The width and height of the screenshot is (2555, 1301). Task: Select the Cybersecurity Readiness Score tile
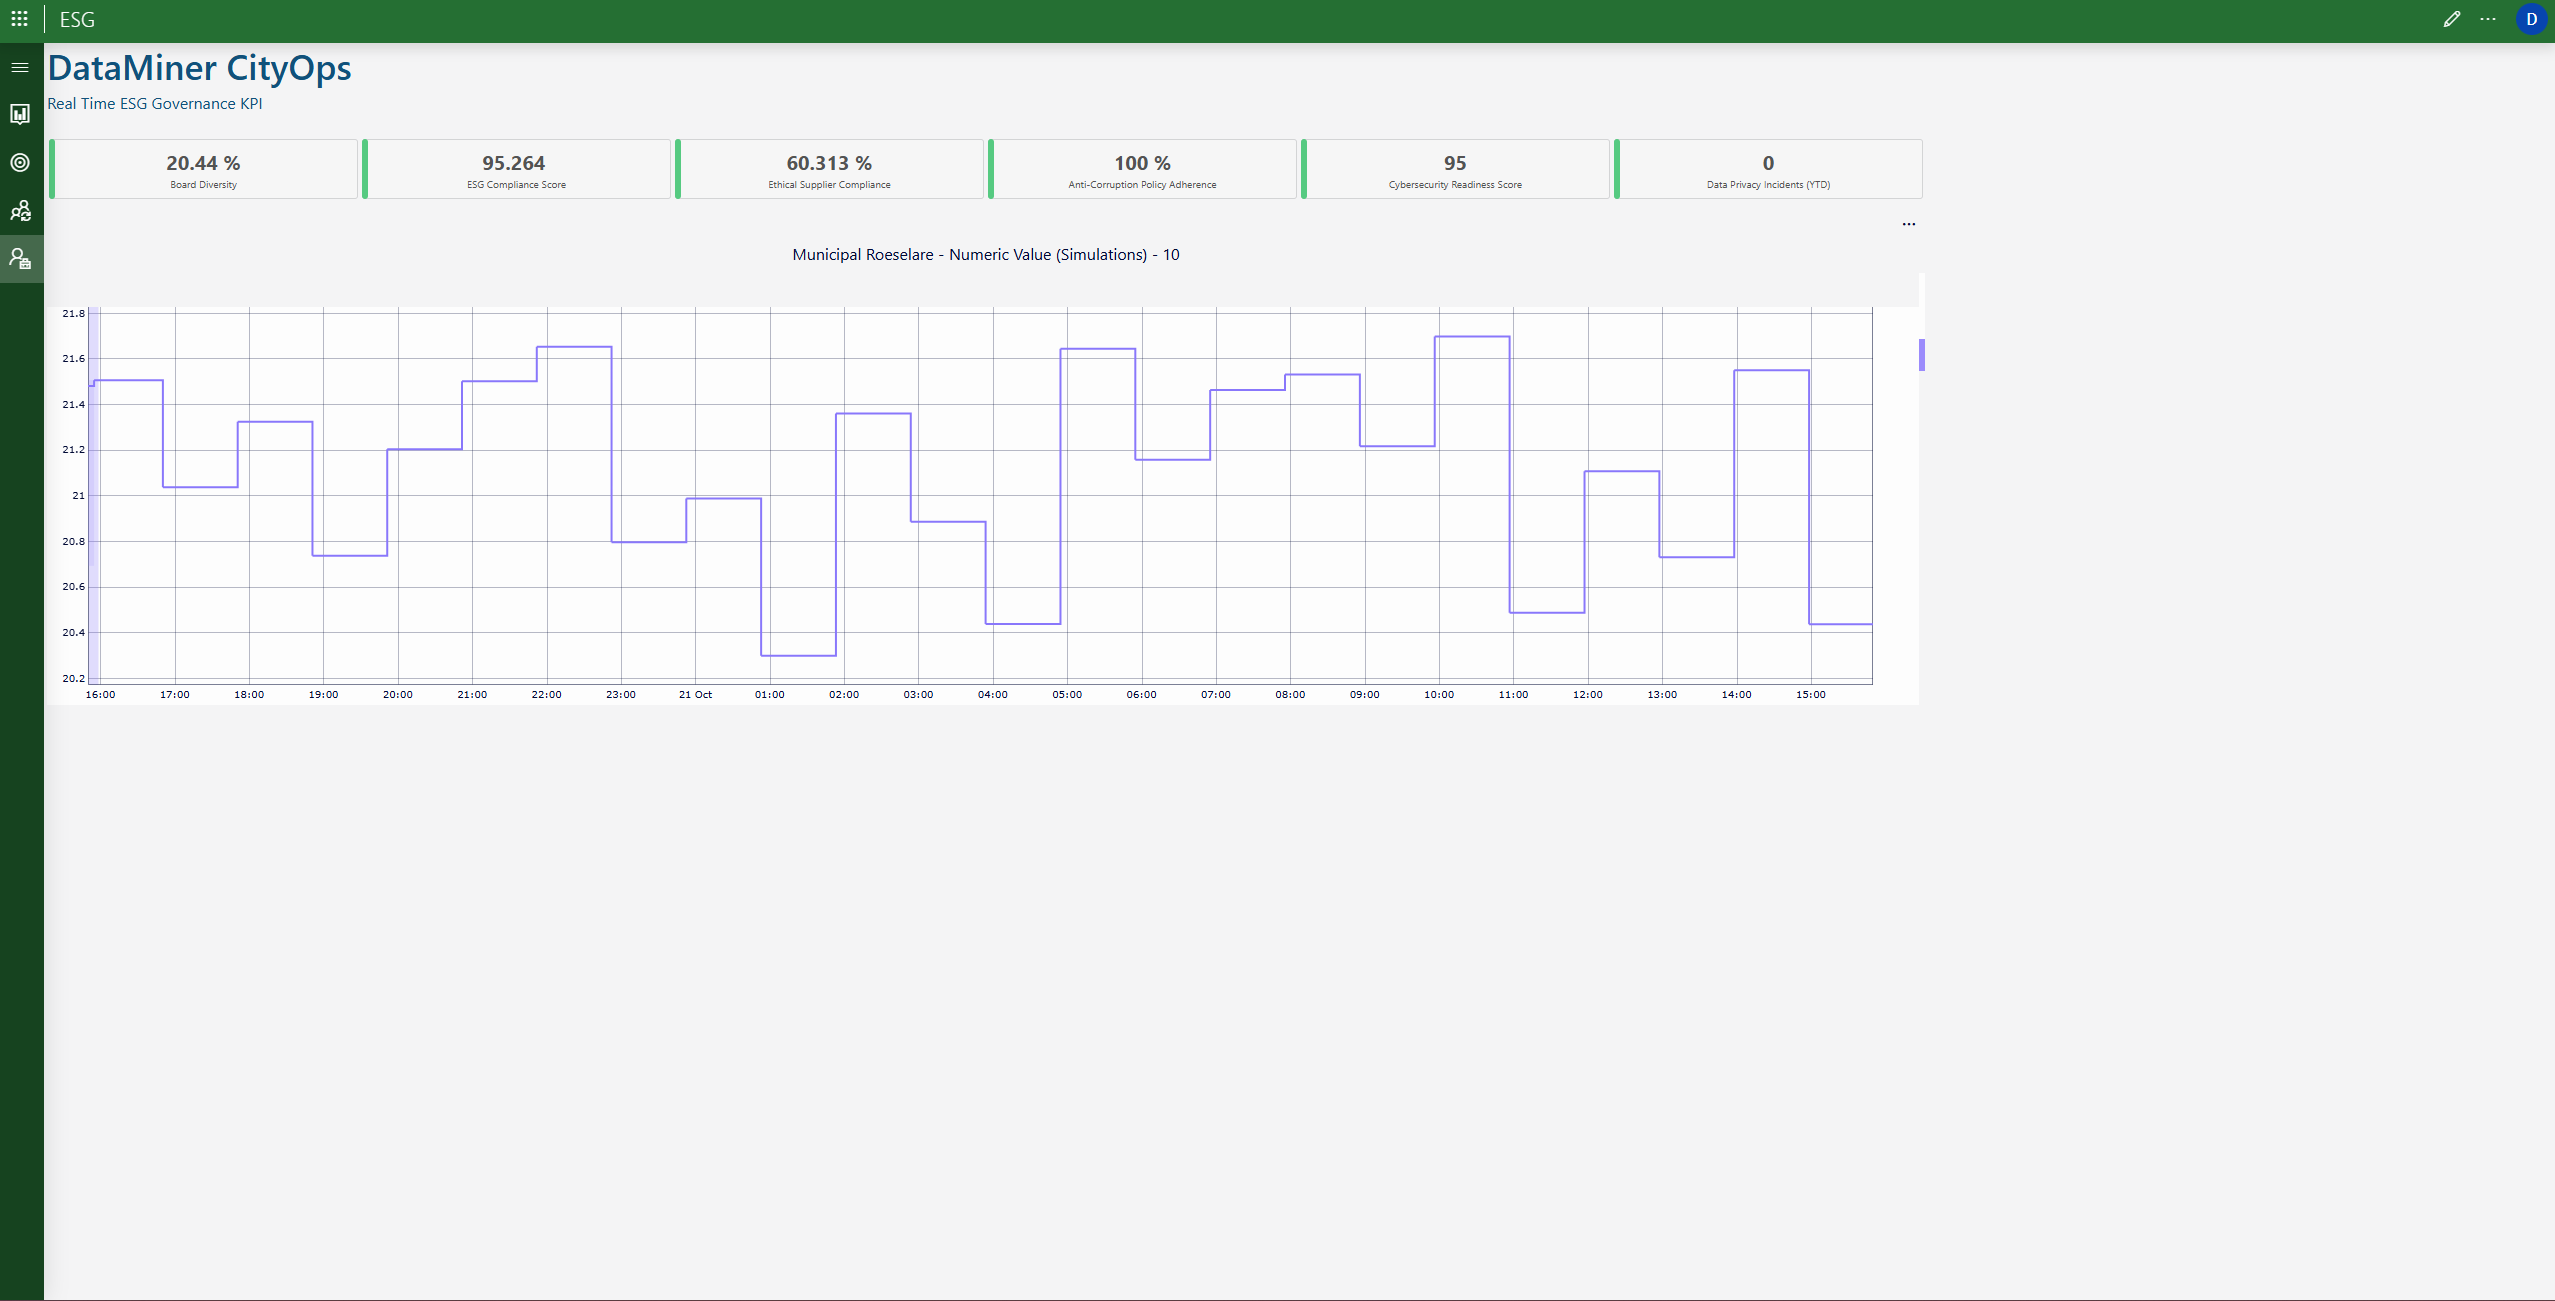click(1455, 169)
